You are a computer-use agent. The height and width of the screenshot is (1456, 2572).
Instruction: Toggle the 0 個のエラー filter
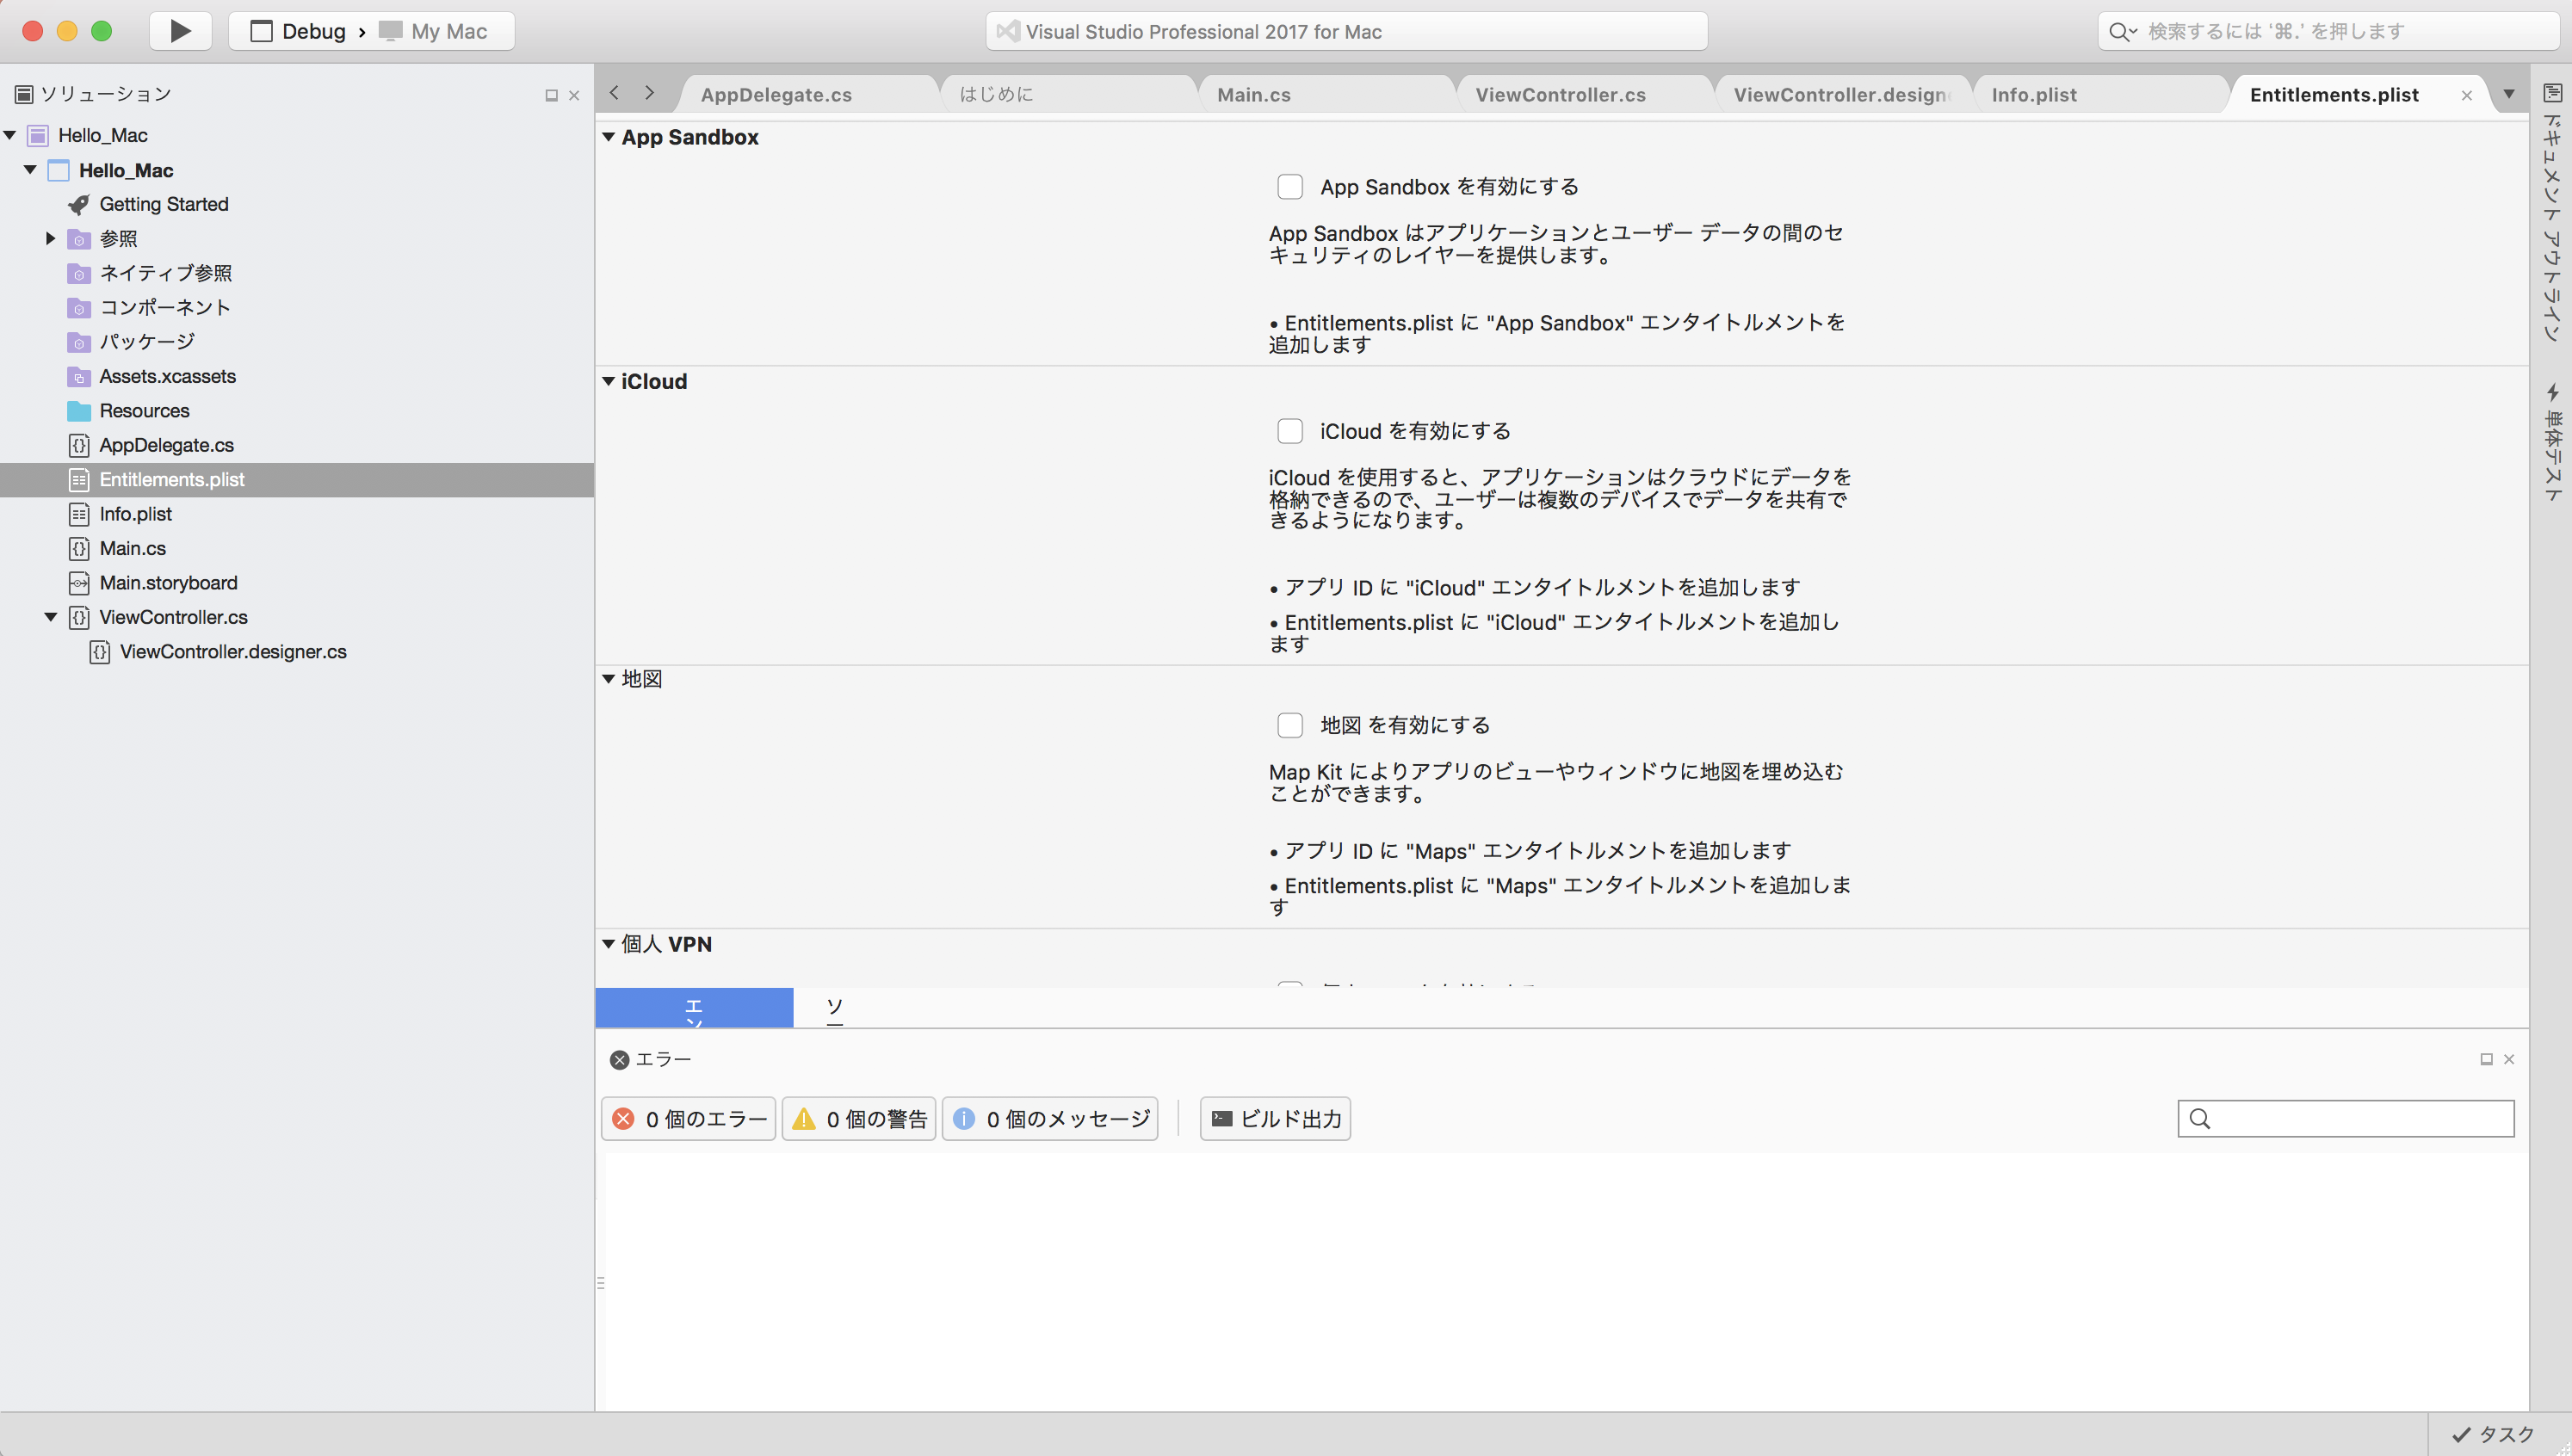pyautogui.click(x=689, y=1119)
